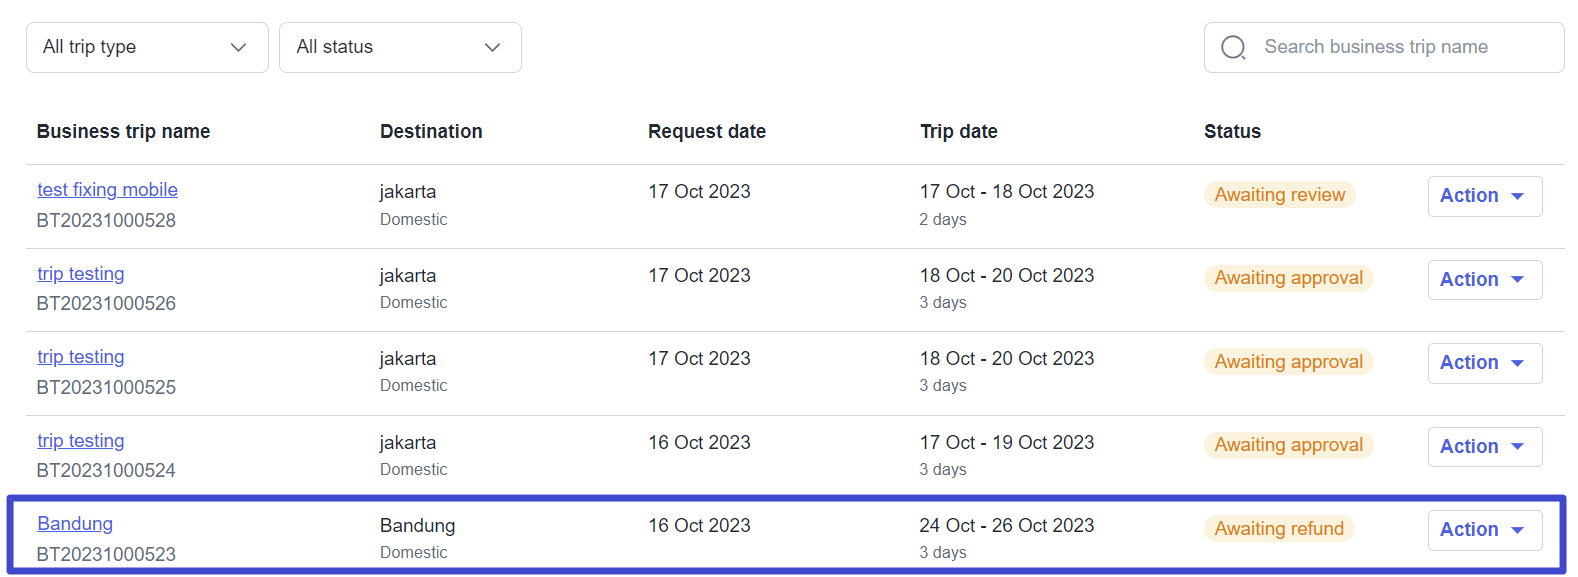Open the All status dropdown

pos(400,47)
